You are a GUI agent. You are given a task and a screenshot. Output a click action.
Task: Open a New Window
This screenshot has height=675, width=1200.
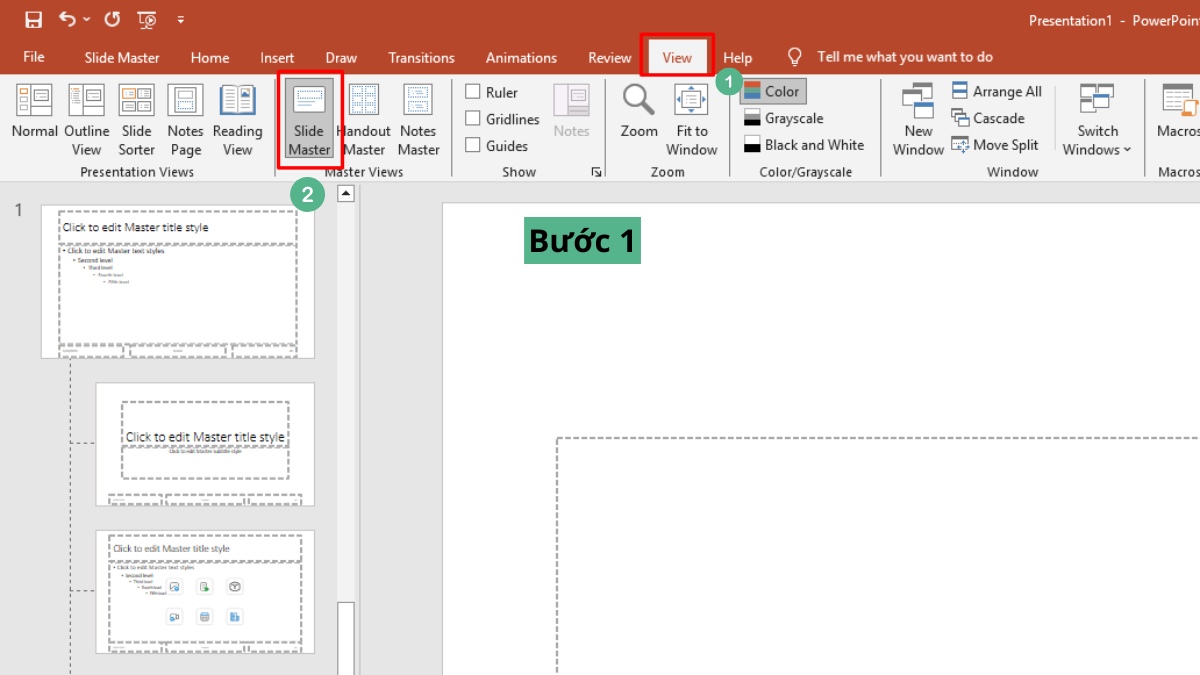[x=918, y=120]
